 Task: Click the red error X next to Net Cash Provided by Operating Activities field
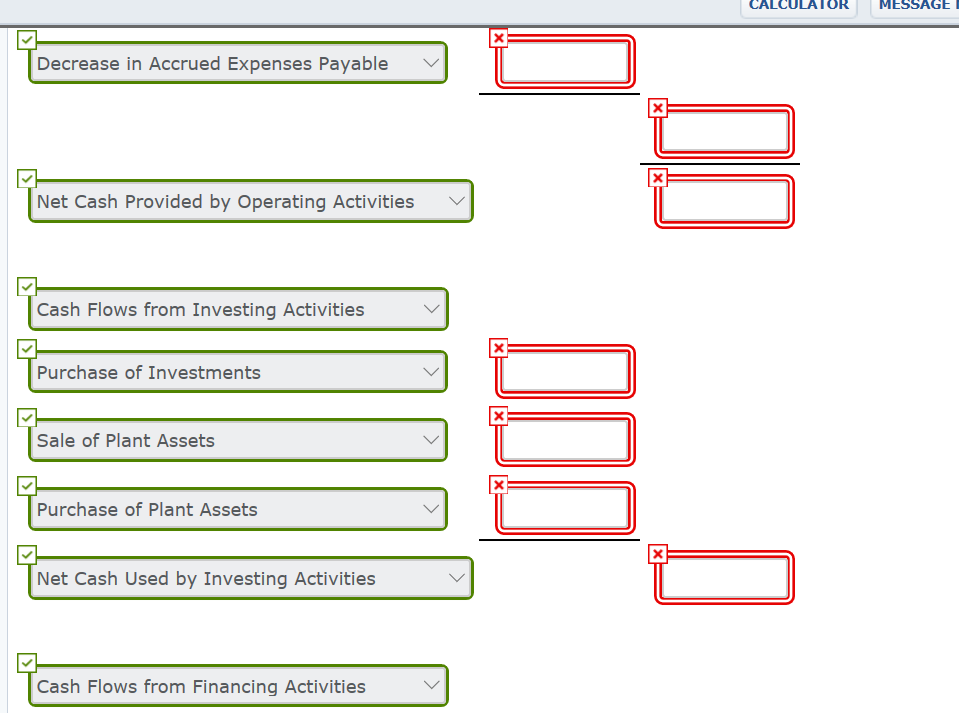click(x=658, y=177)
